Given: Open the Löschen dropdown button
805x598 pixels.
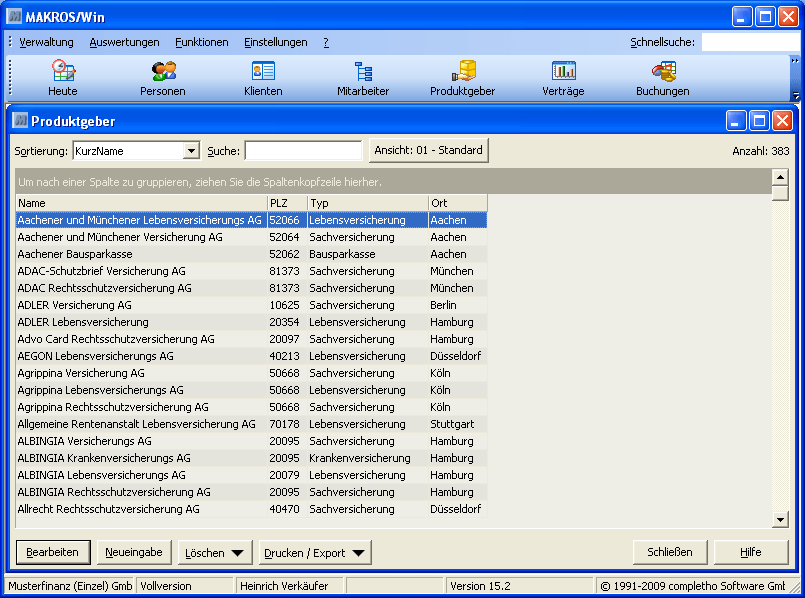Looking at the screenshot, I should pos(215,553).
